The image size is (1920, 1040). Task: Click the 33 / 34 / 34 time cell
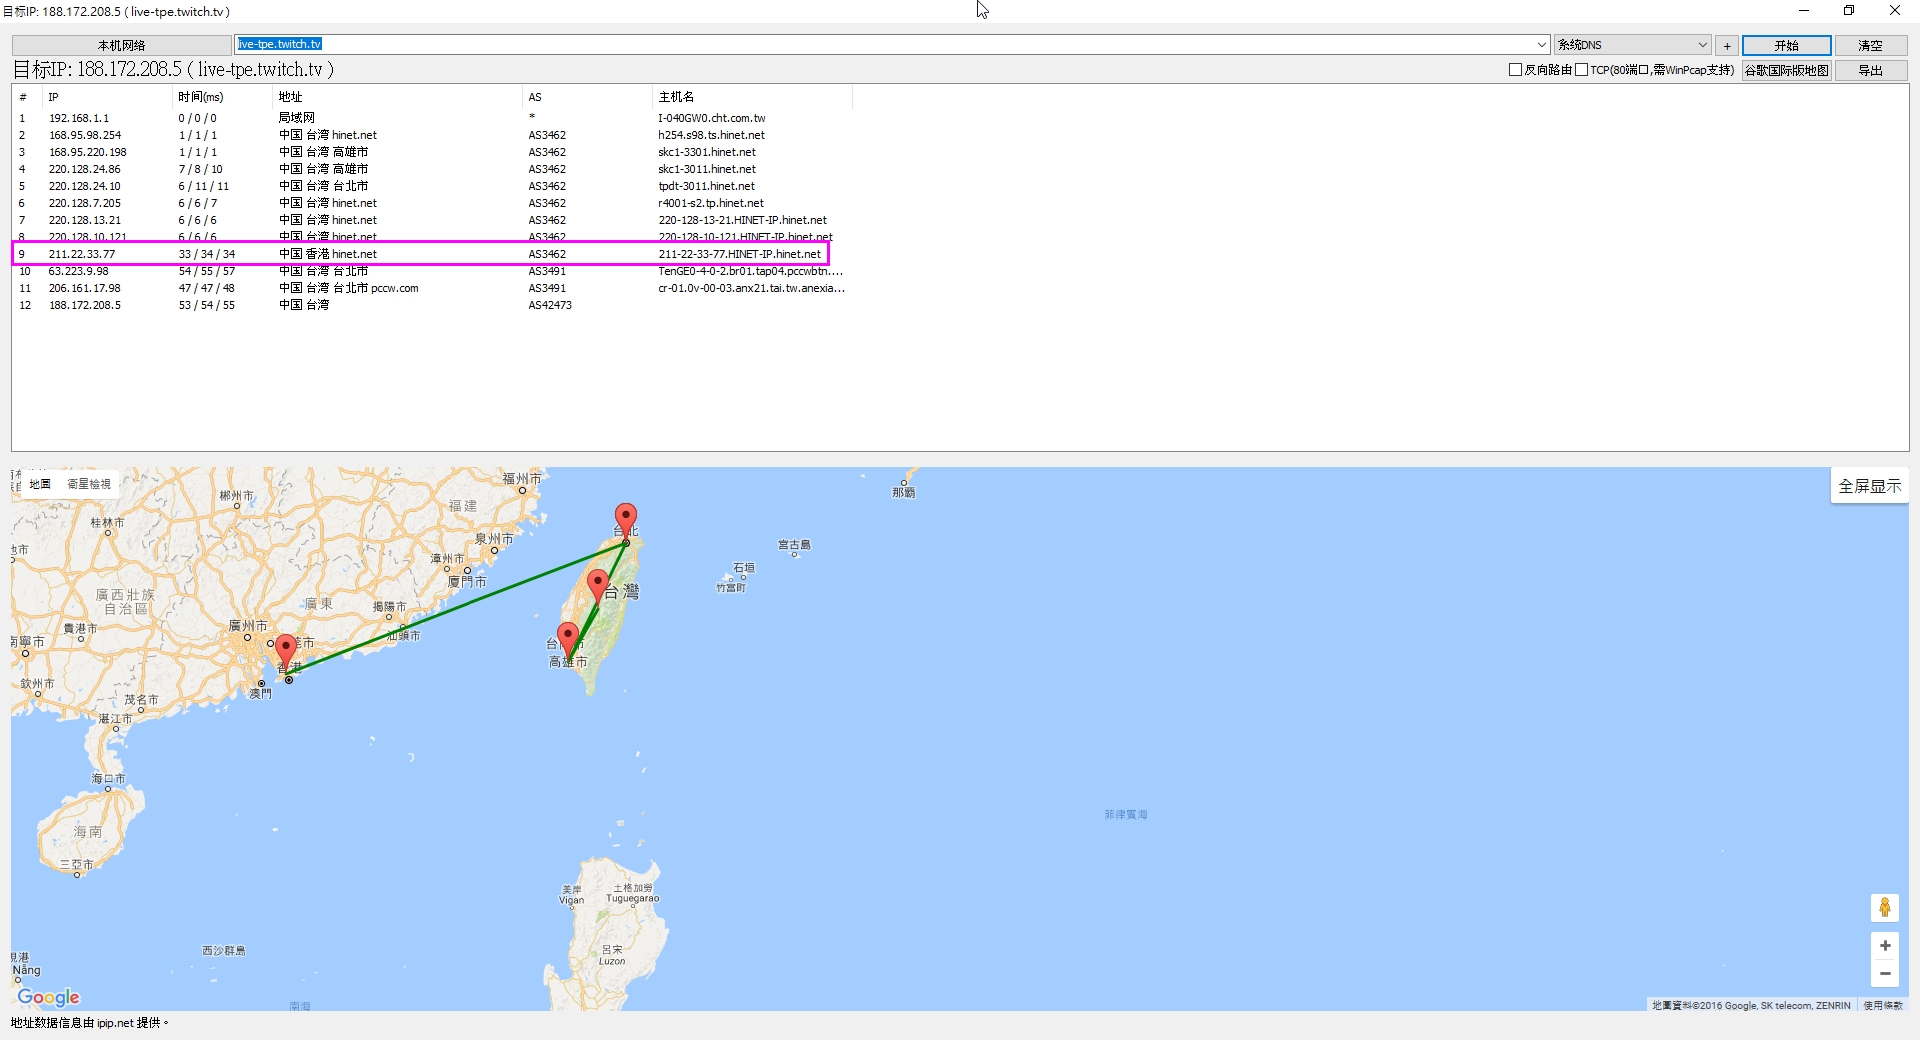tap(207, 254)
